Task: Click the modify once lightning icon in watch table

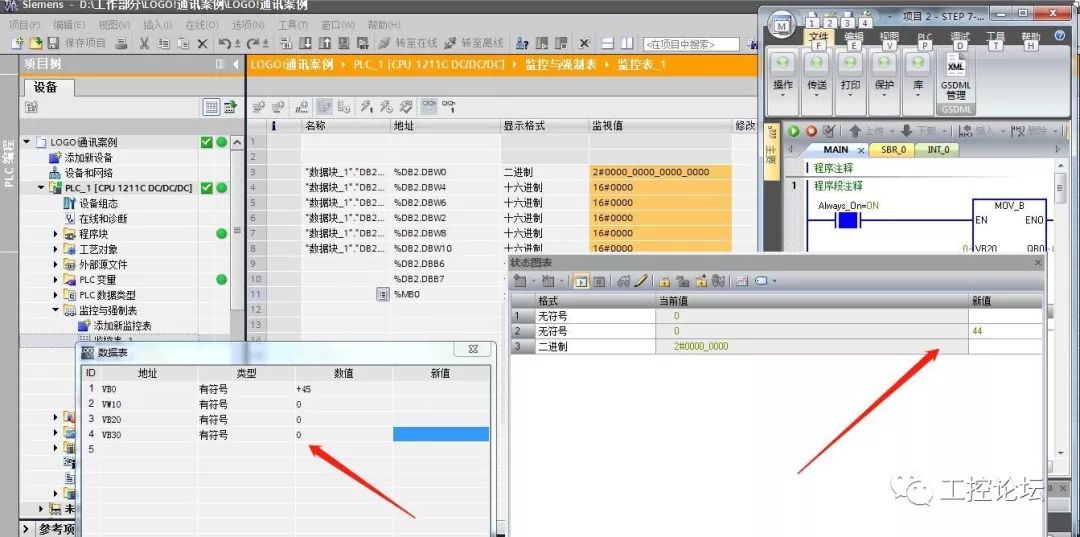Action: [367, 107]
